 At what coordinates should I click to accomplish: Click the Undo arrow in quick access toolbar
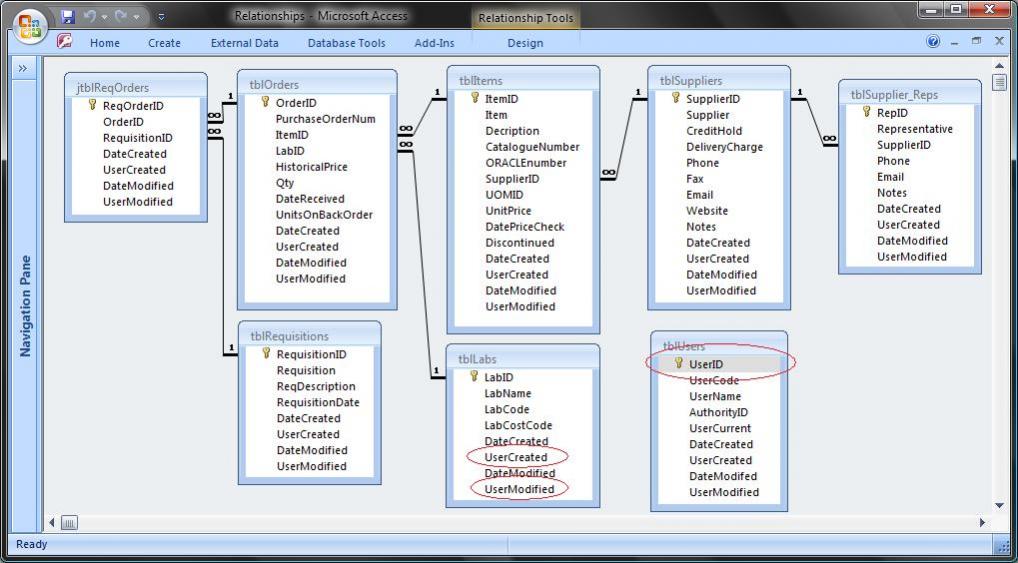[90, 17]
